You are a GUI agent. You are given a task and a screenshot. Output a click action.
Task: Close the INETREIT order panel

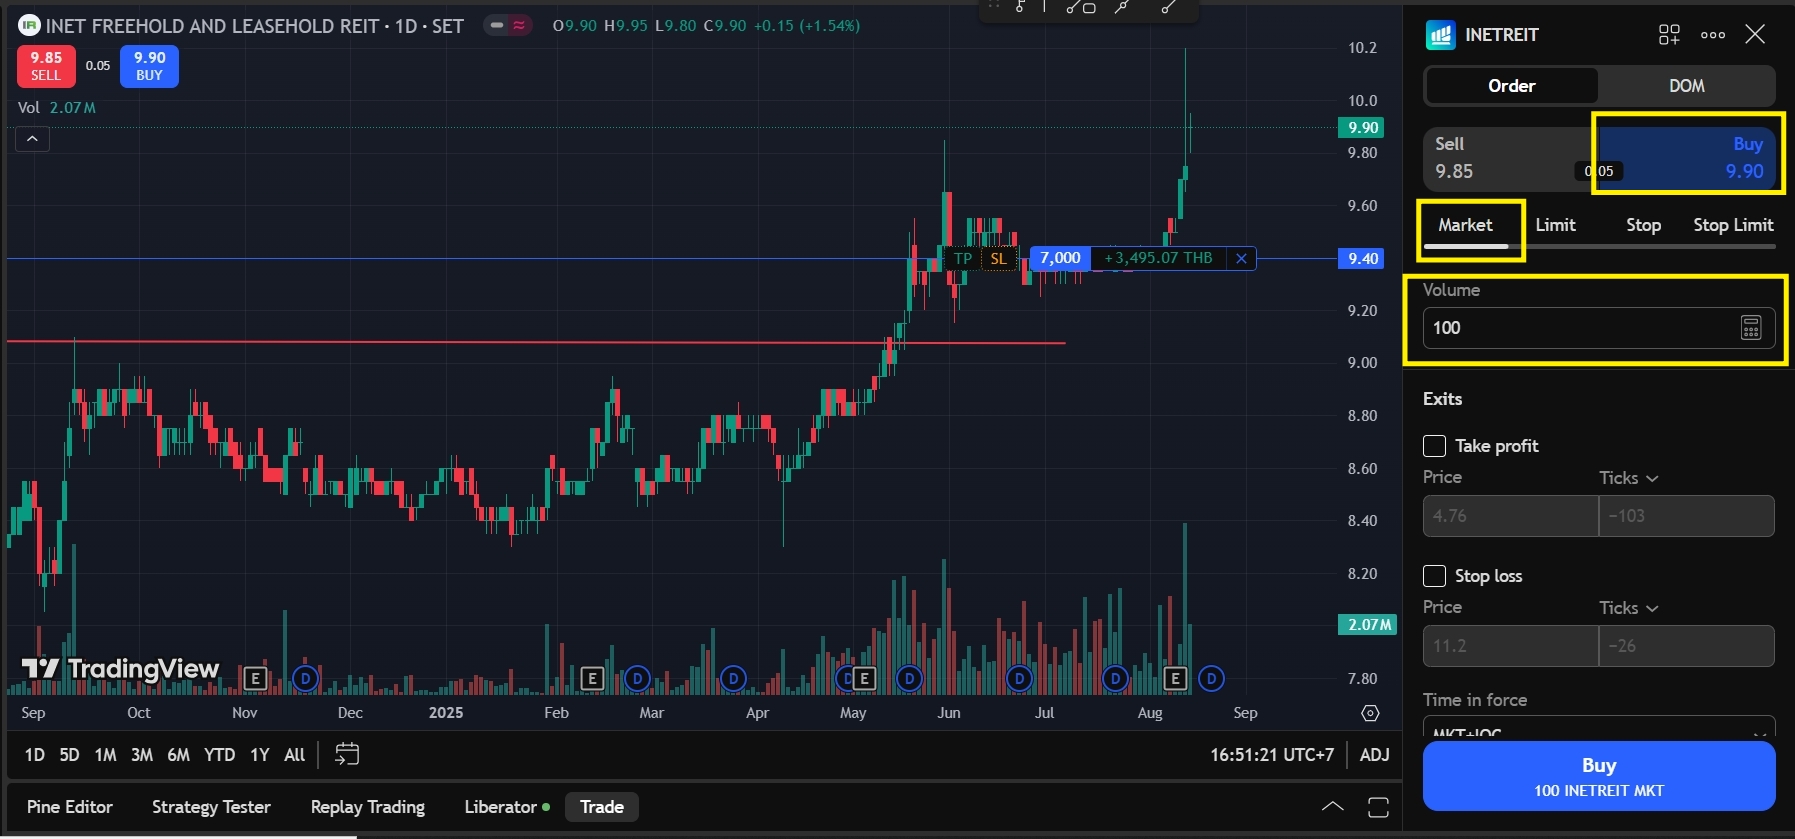1755,35
